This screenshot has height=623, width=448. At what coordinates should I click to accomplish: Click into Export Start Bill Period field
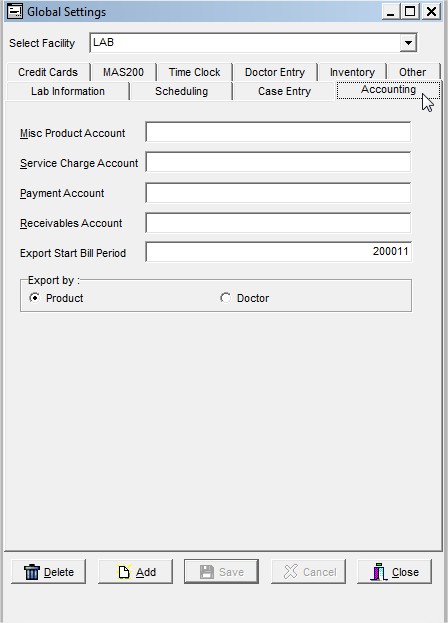(278, 252)
